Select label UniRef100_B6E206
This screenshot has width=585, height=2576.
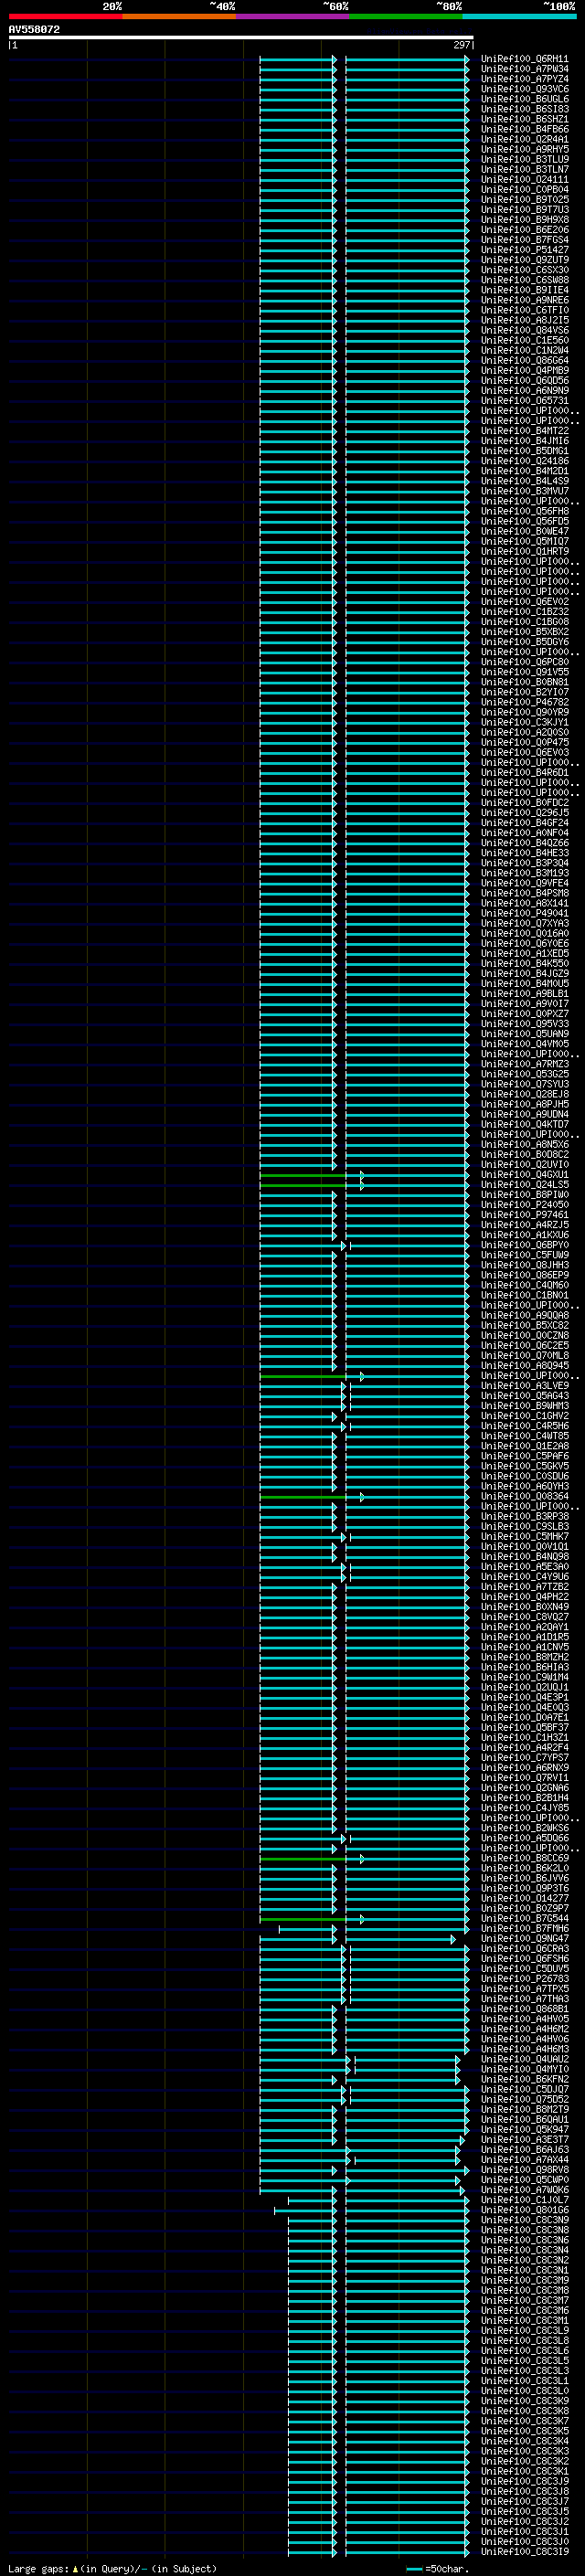(525, 230)
